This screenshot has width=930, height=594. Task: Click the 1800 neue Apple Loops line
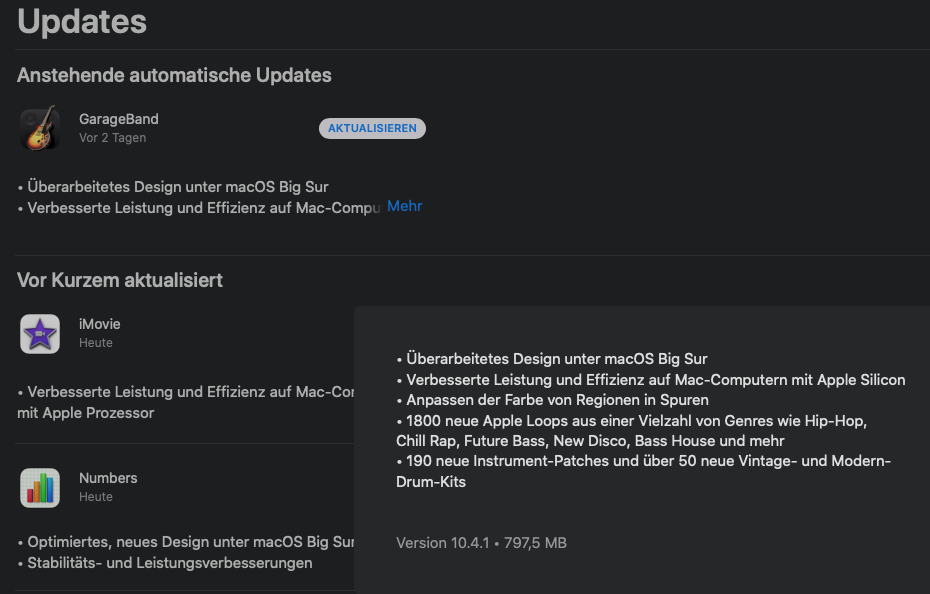click(x=631, y=422)
